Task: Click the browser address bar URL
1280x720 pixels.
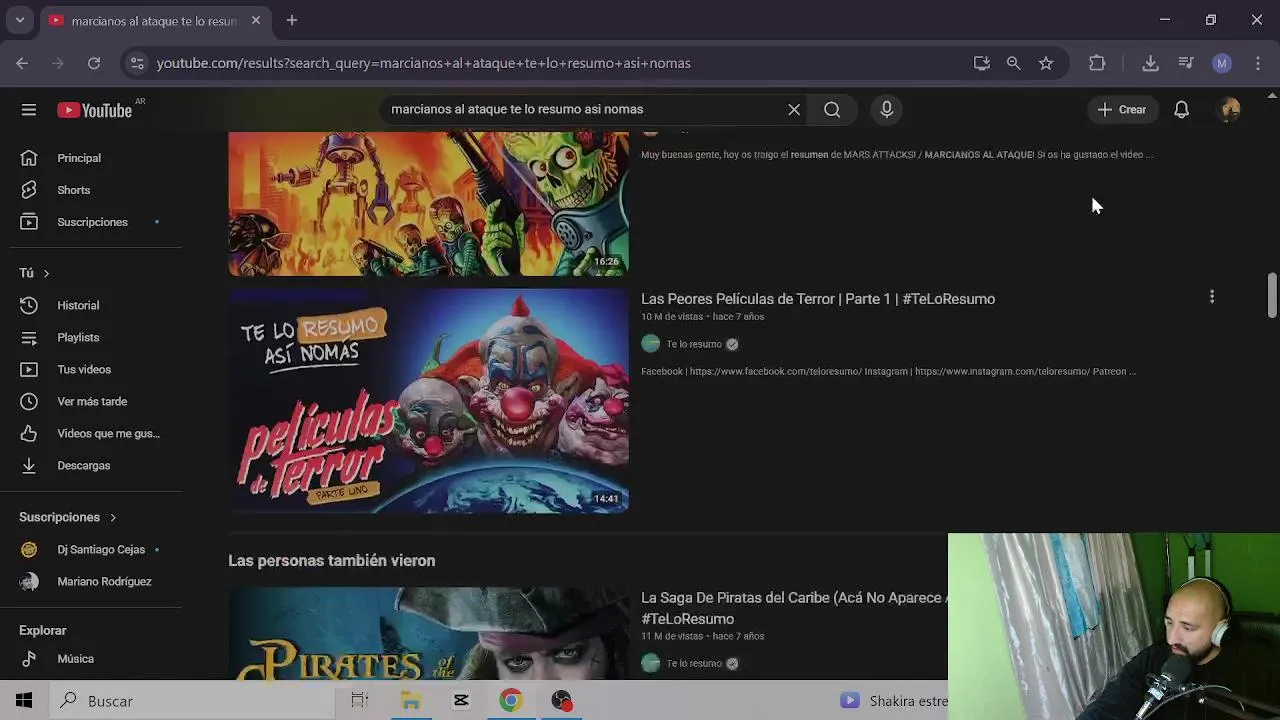Action: click(x=424, y=63)
